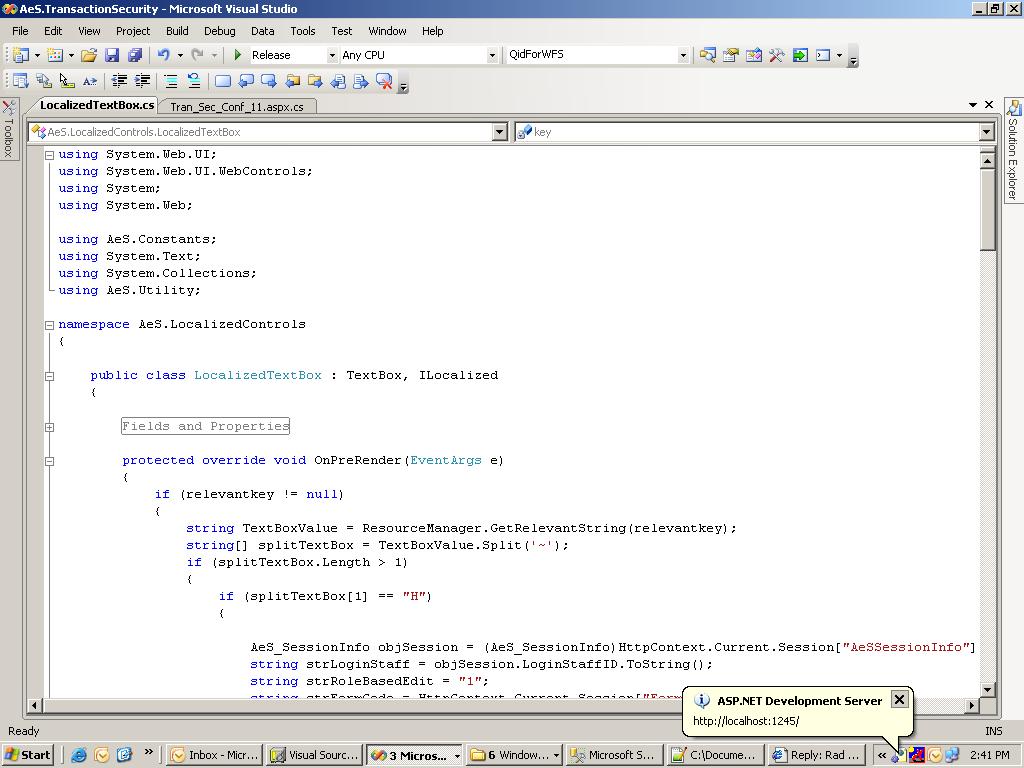Expand the key members dropdown
This screenshot has width=1024, height=768.
[x=985, y=132]
